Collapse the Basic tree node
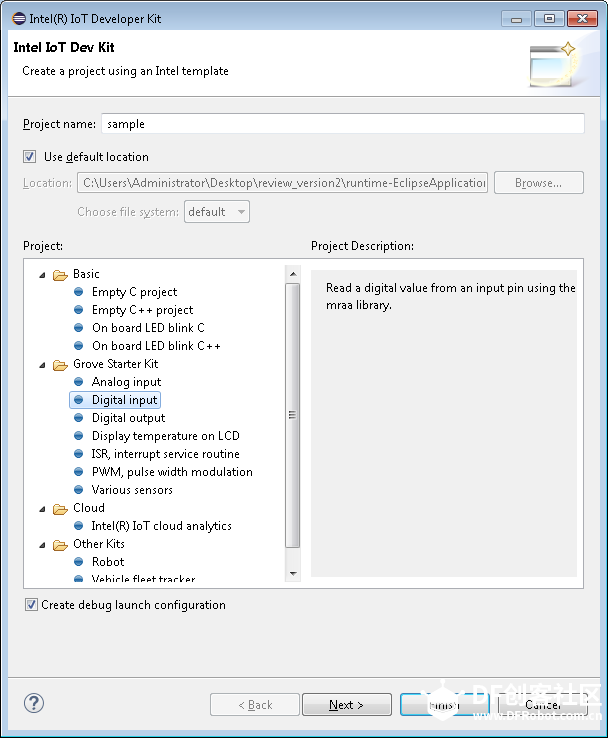 [x=42, y=275]
